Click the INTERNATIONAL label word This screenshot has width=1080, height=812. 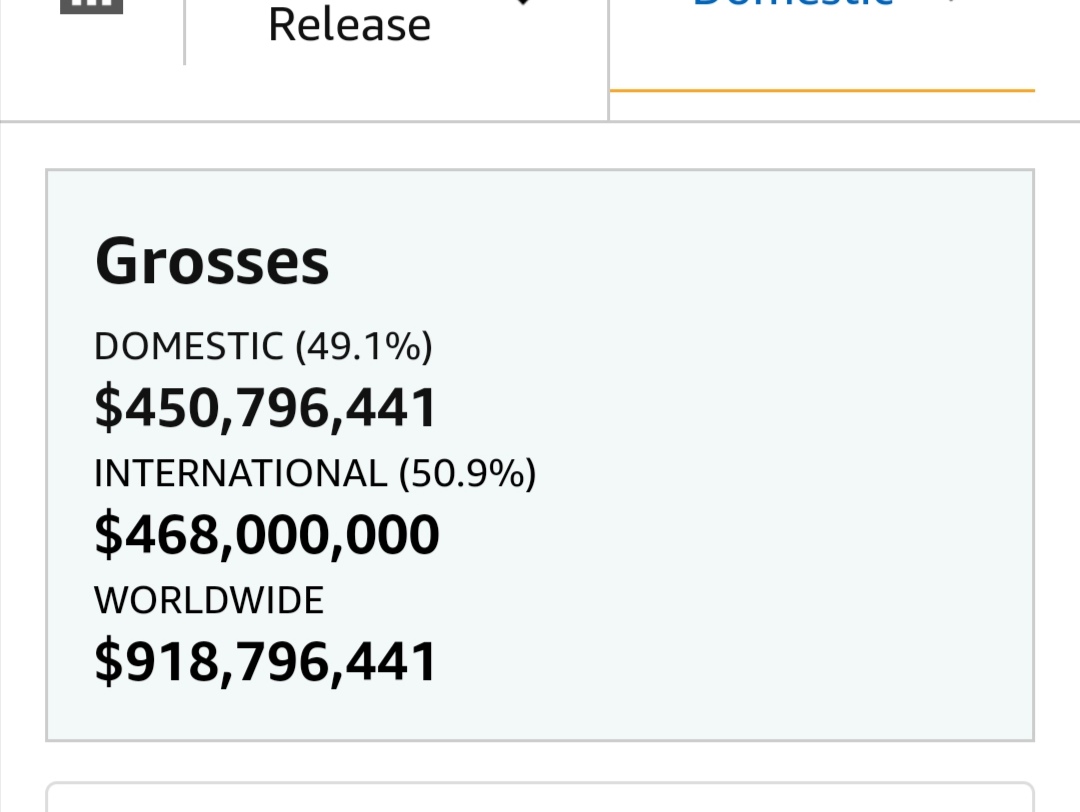pos(241,473)
